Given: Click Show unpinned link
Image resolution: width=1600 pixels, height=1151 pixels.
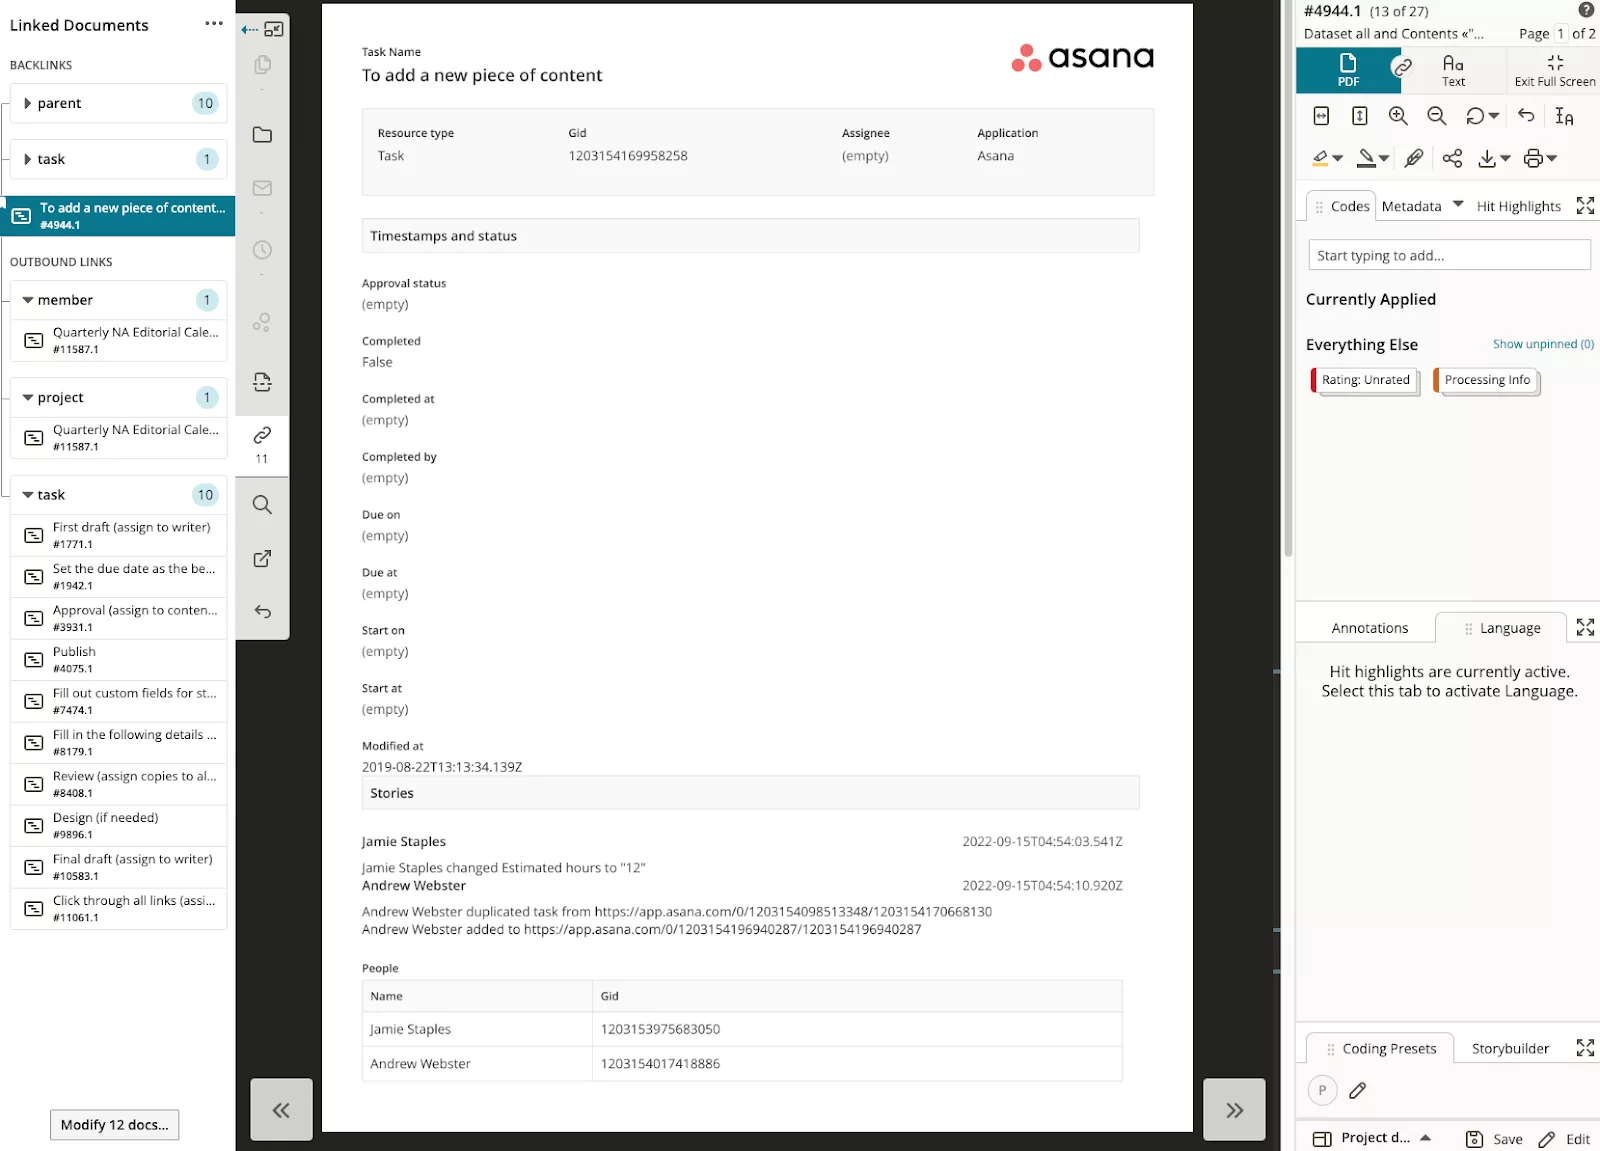Looking at the screenshot, I should click(x=1543, y=344).
